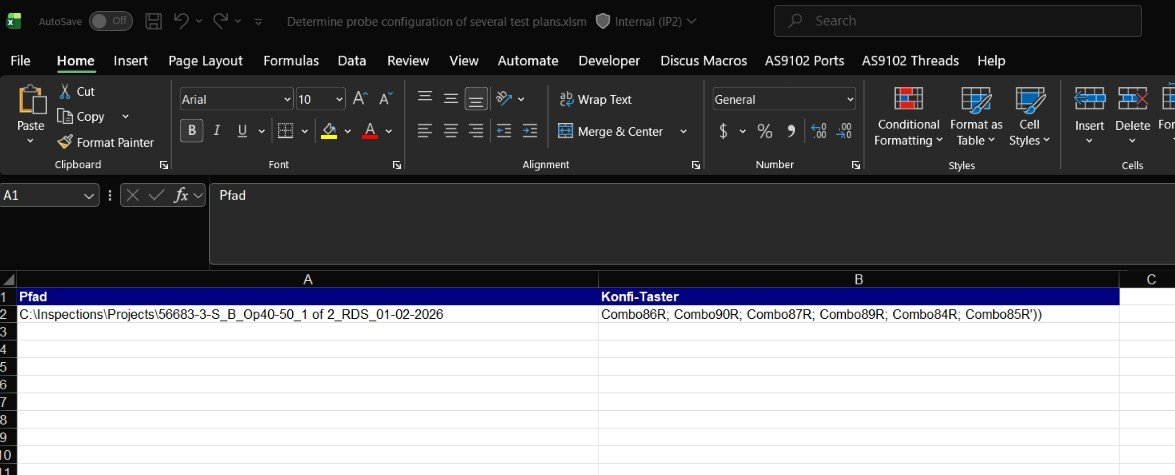Image resolution: width=1175 pixels, height=475 pixels.
Task: Toggle Bold formatting
Action: click(x=191, y=131)
